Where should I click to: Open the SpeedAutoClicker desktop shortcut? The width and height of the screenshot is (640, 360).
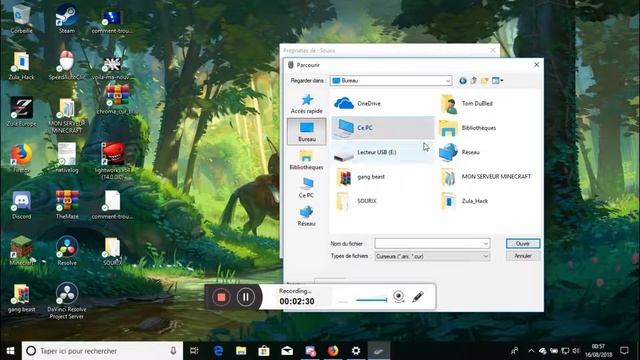(x=67, y=65)
